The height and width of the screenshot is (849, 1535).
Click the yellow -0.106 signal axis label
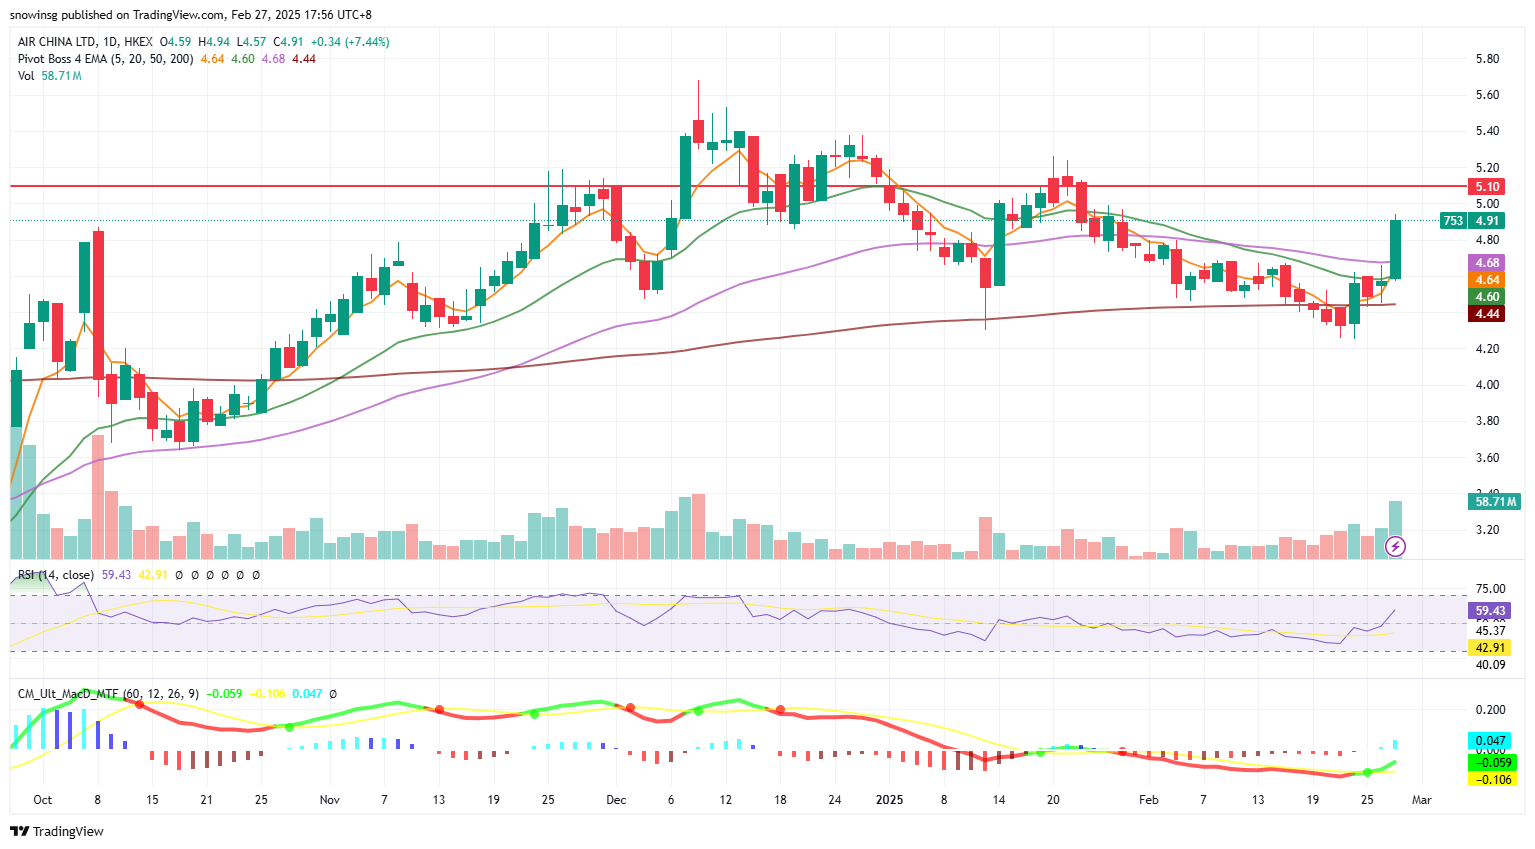click(1492, 779)
